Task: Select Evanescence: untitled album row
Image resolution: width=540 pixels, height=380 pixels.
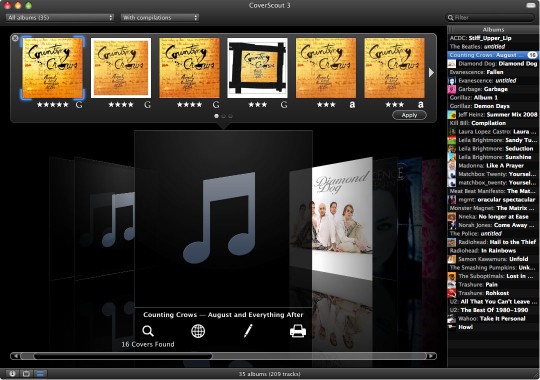Action: click(493, 81)
